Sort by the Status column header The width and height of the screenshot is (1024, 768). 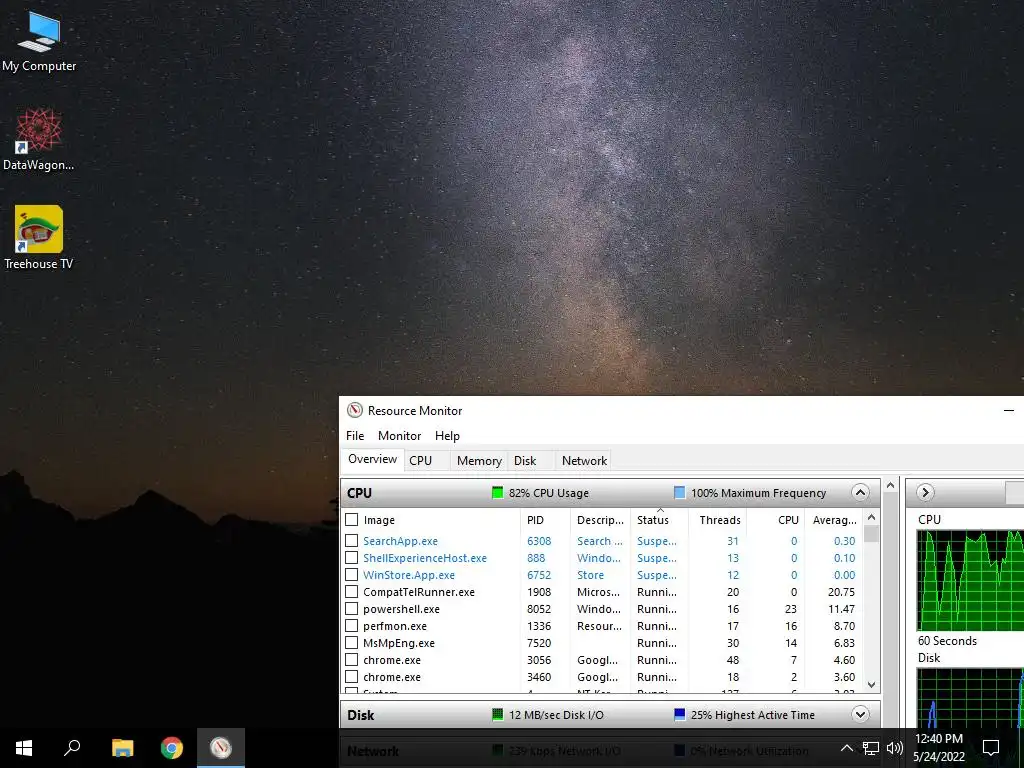(x=659, y=520)
